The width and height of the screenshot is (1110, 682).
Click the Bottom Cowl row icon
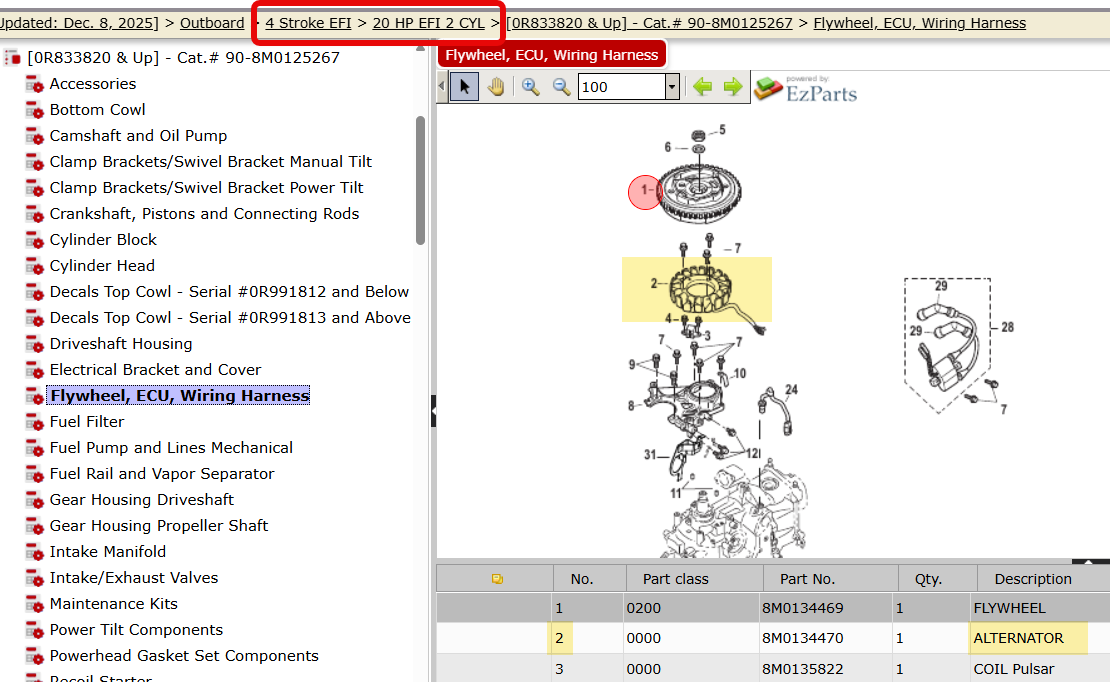click(34, 110)
